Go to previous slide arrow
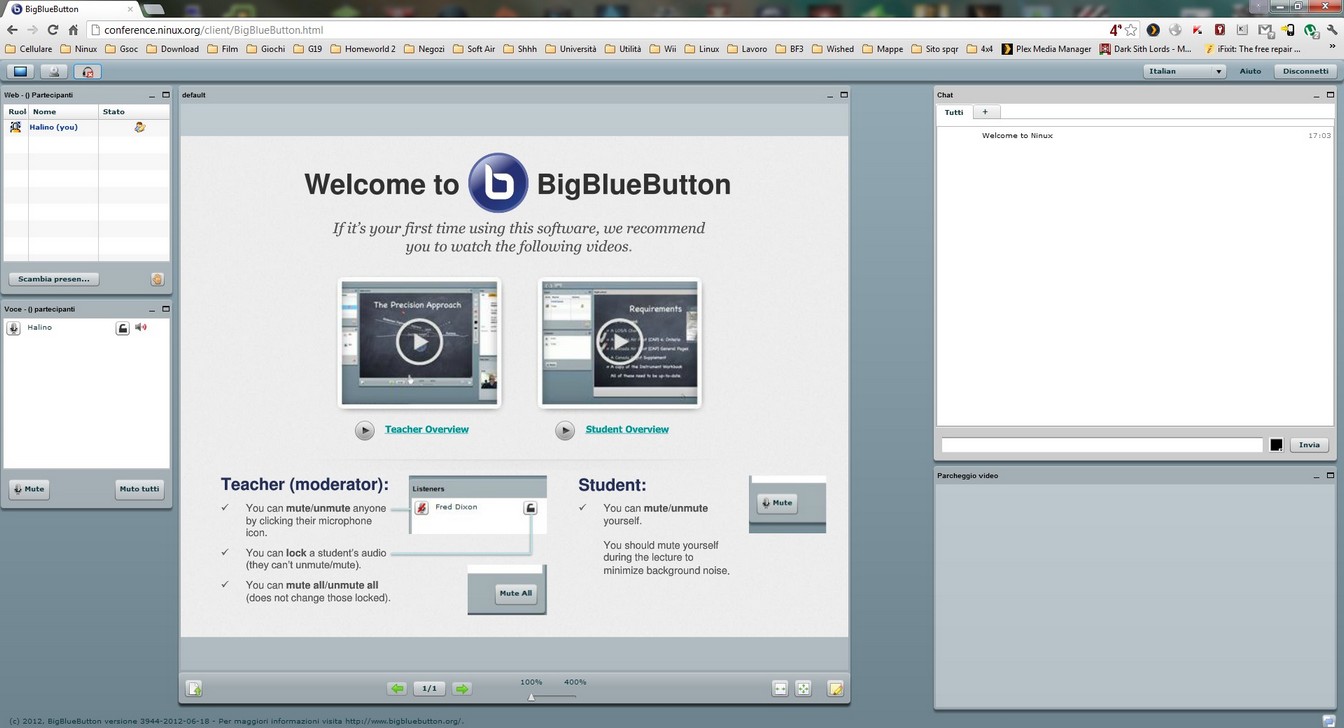 click(x=397, y=688)
